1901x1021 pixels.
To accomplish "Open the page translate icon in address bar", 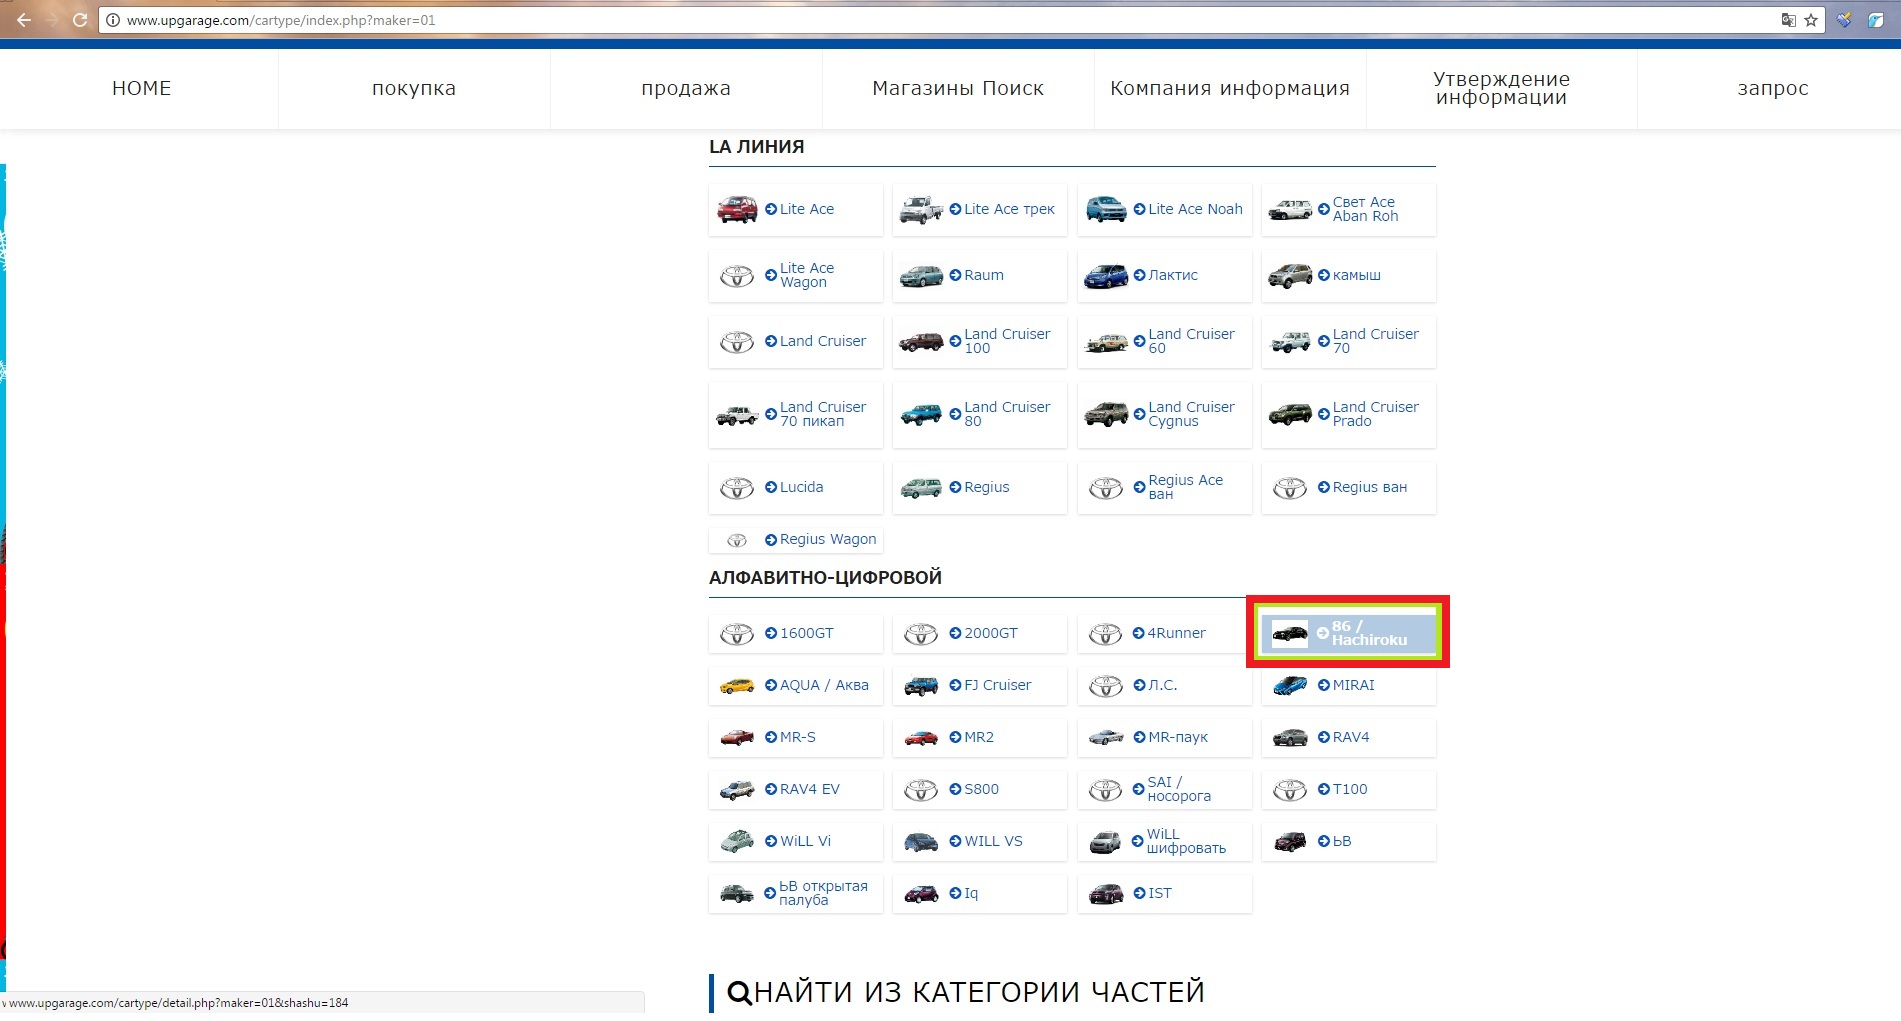I will (1788, 20).
